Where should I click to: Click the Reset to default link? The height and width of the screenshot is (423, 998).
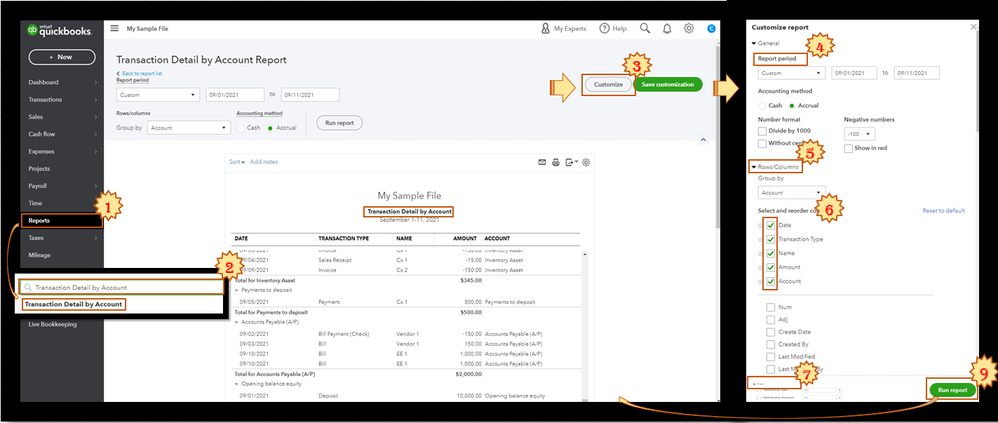tap(944, 211)
